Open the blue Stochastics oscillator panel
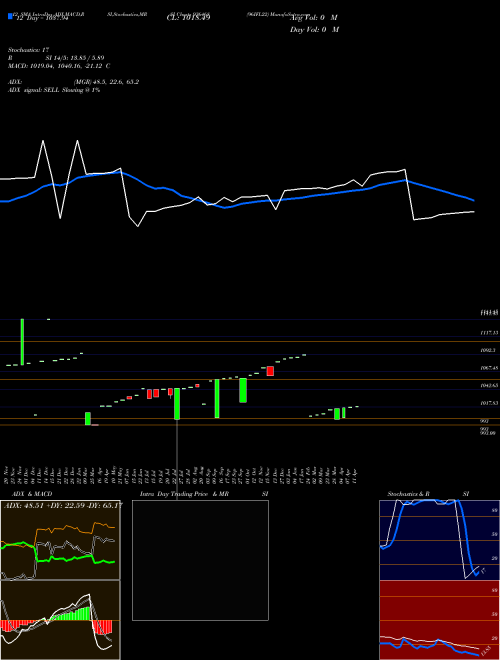500x660 pixels. [439, 540]
